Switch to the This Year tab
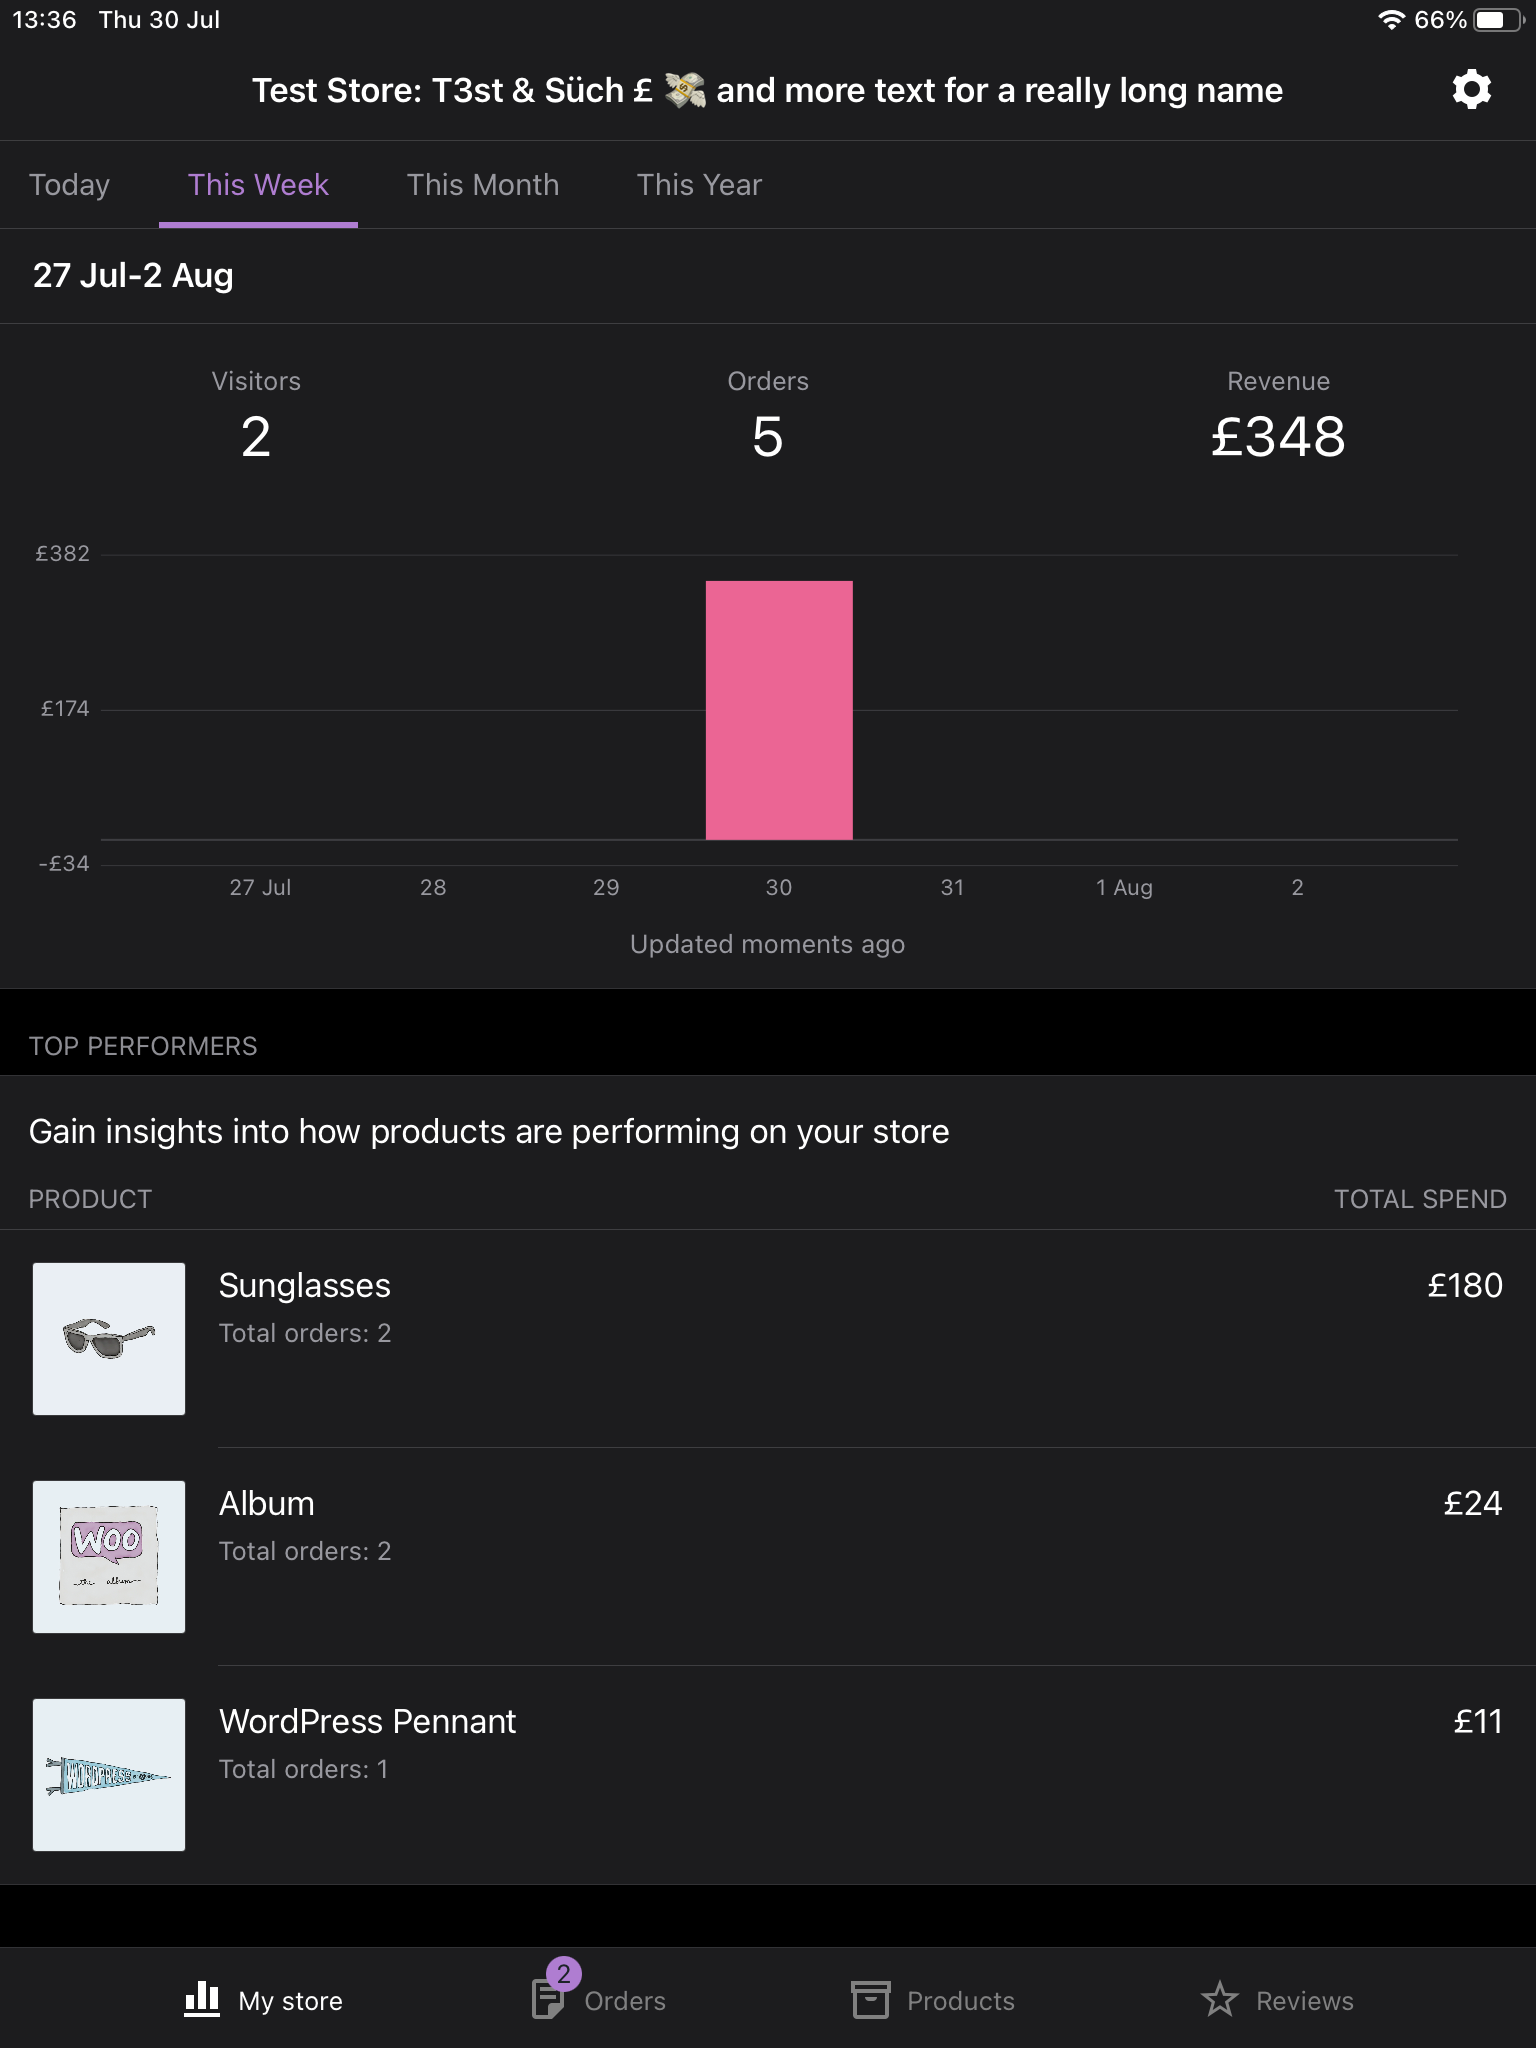The image size is (1536, 2048). tap(699, 185)
